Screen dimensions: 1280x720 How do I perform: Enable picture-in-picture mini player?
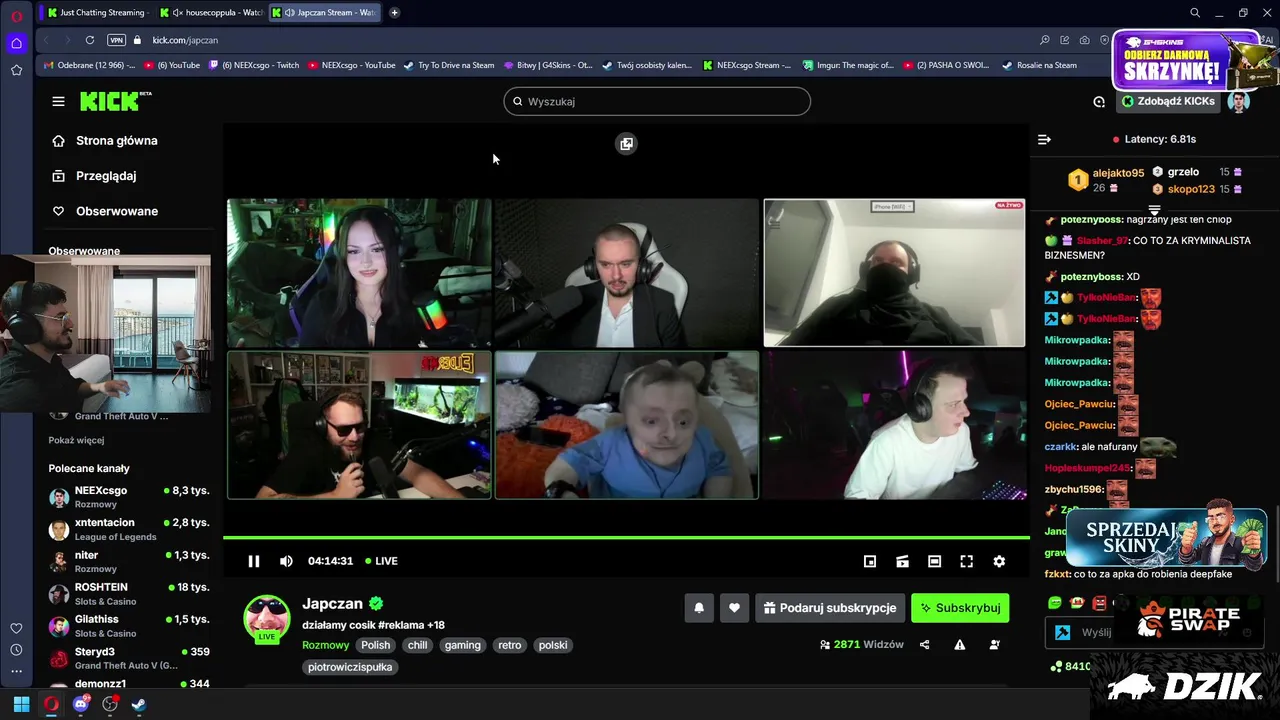tap(870, 562)
